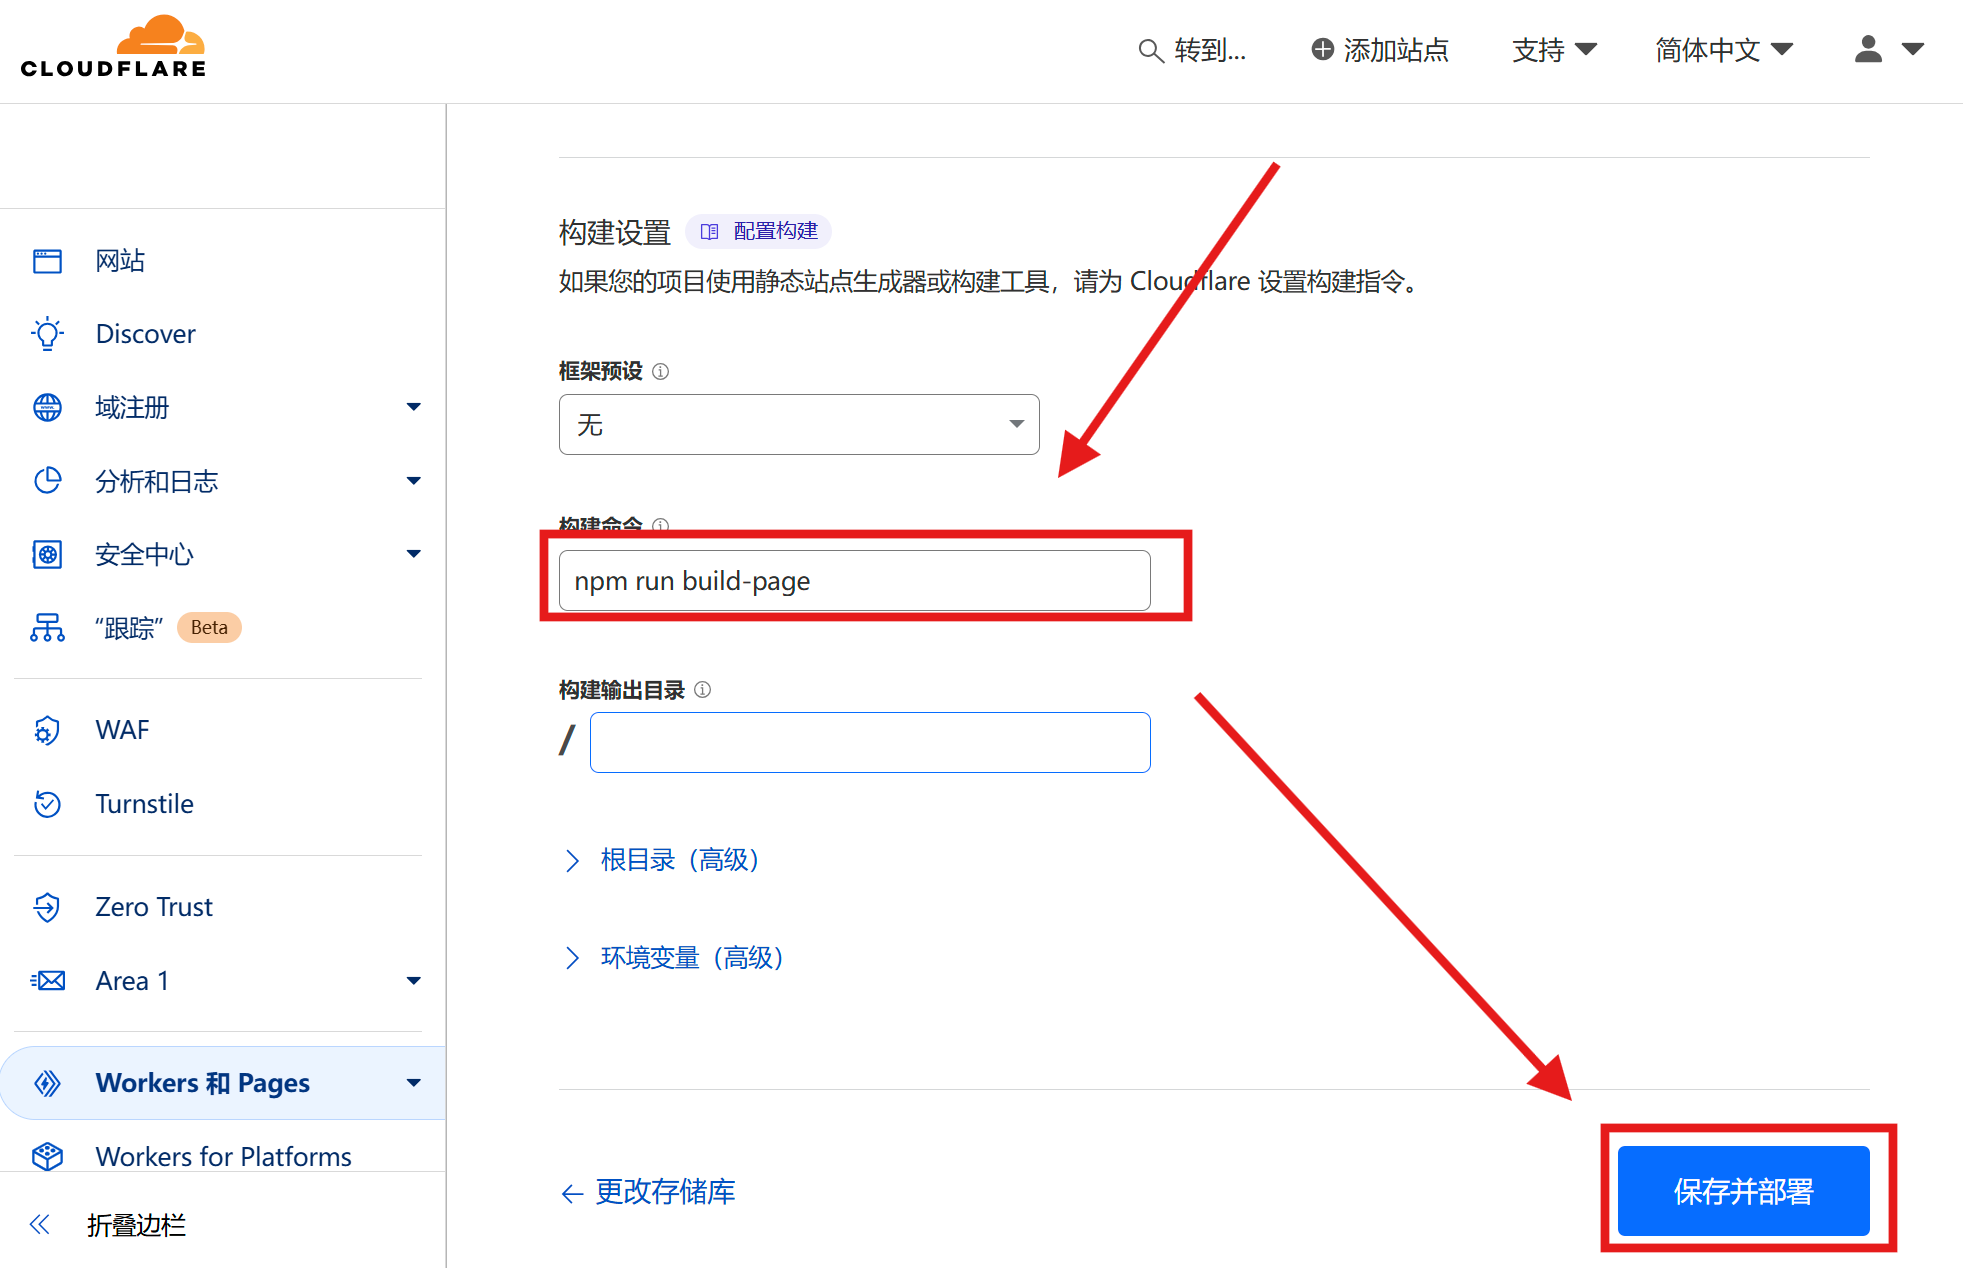The image size is (1963, 1268).
Task: Open the 支持 support menu
Action: (x=1553, y=49)
